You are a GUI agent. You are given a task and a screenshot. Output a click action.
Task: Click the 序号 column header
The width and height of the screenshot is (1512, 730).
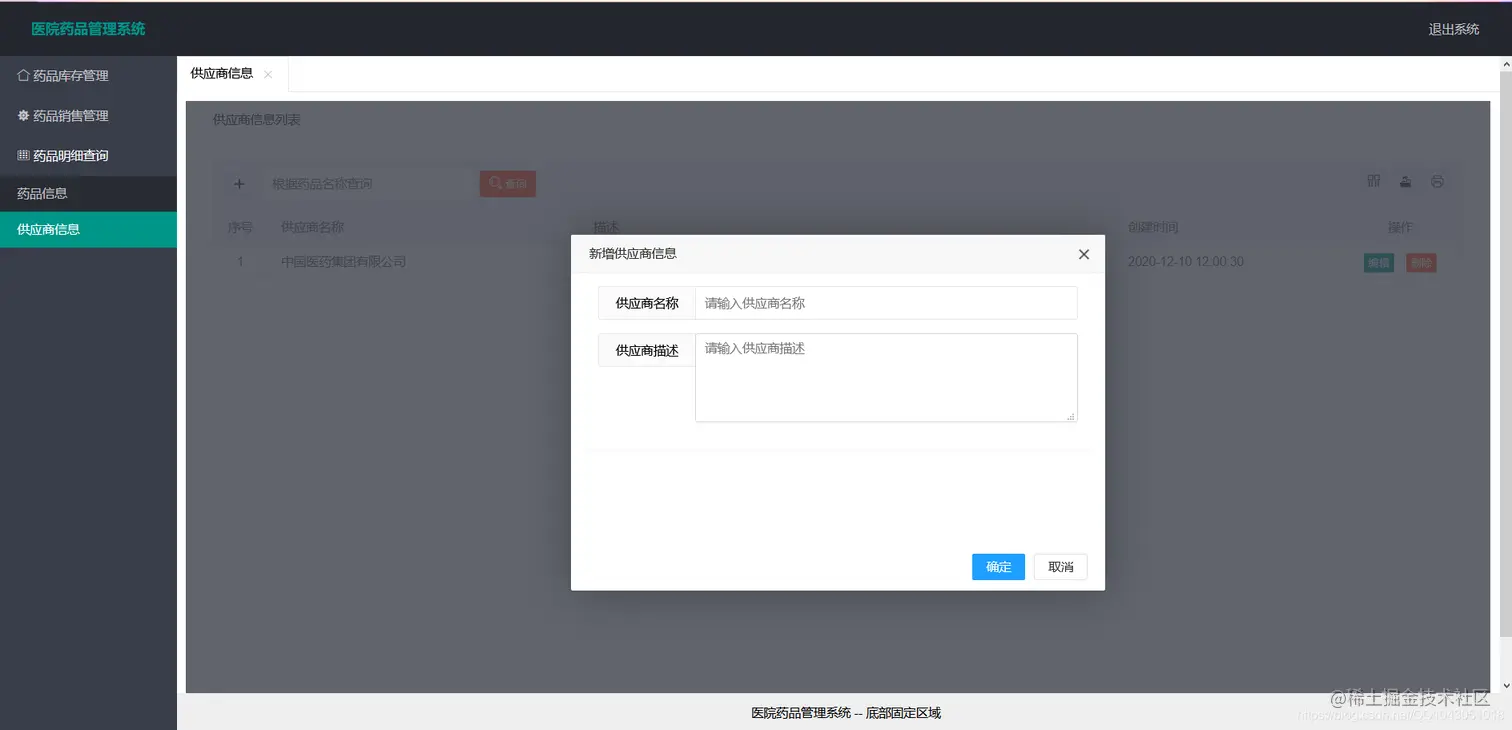pos(240,227)
